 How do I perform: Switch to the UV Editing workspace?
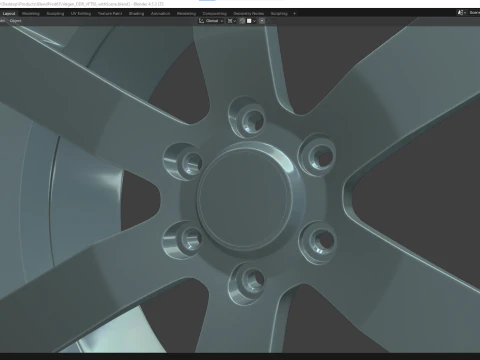point(81,13)
